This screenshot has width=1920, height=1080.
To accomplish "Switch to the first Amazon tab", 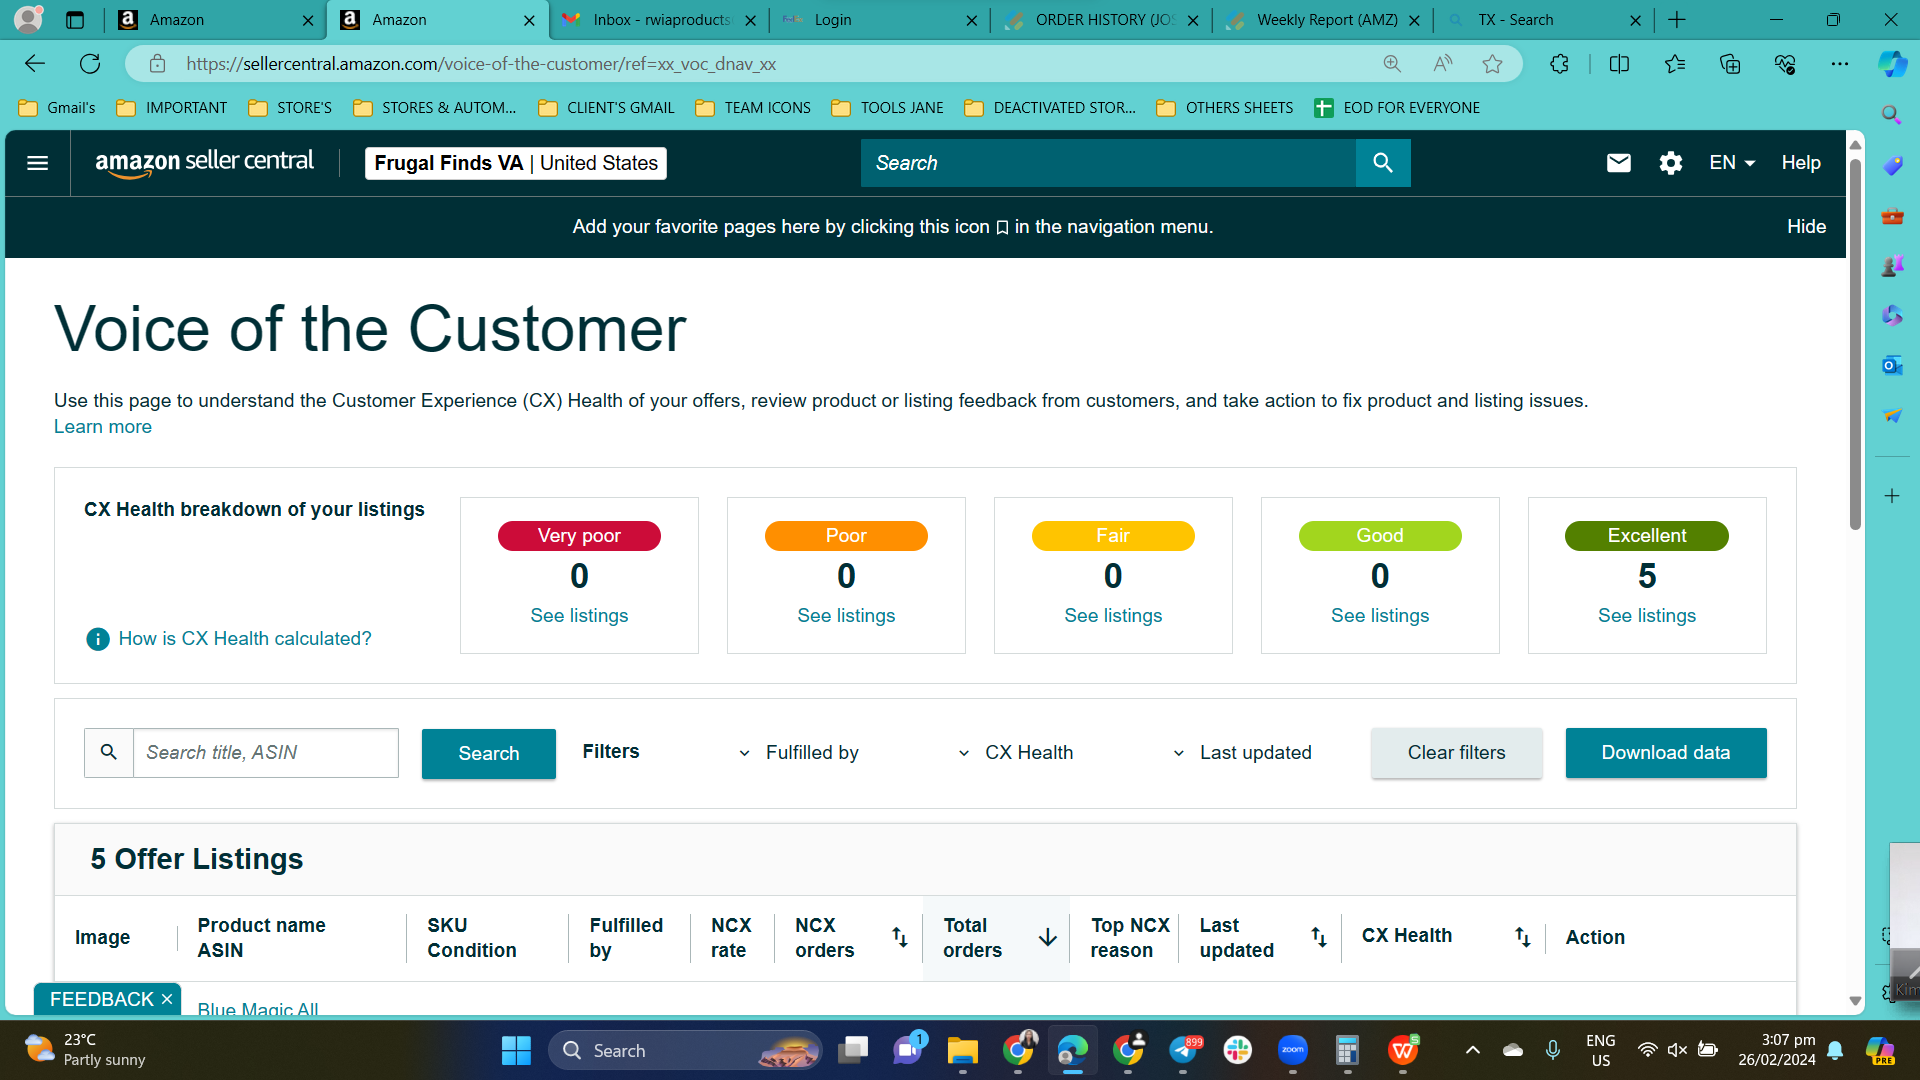I will coord(215,20).
